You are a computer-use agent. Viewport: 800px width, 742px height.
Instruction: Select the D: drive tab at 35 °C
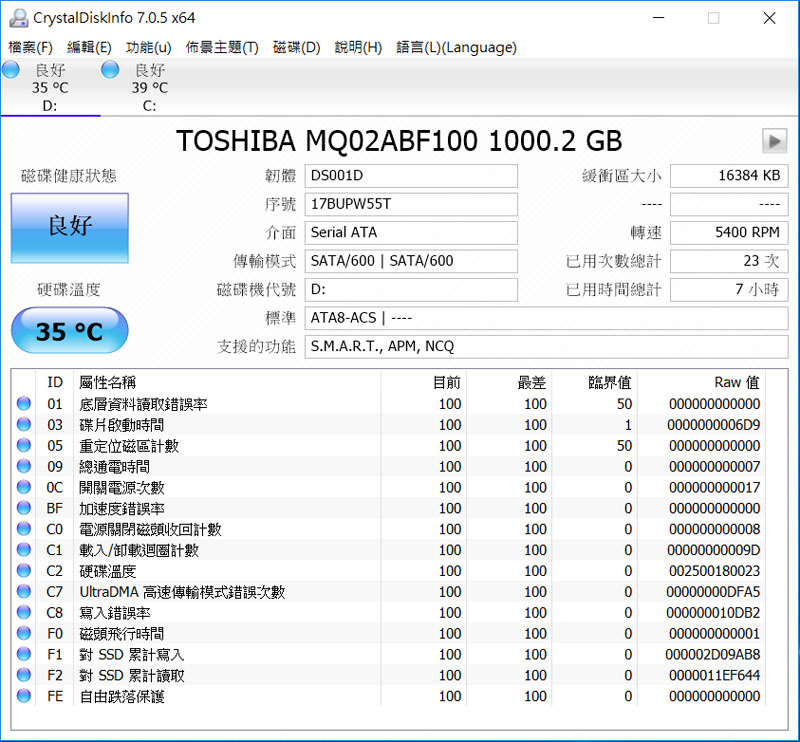[x=50, y=87]
